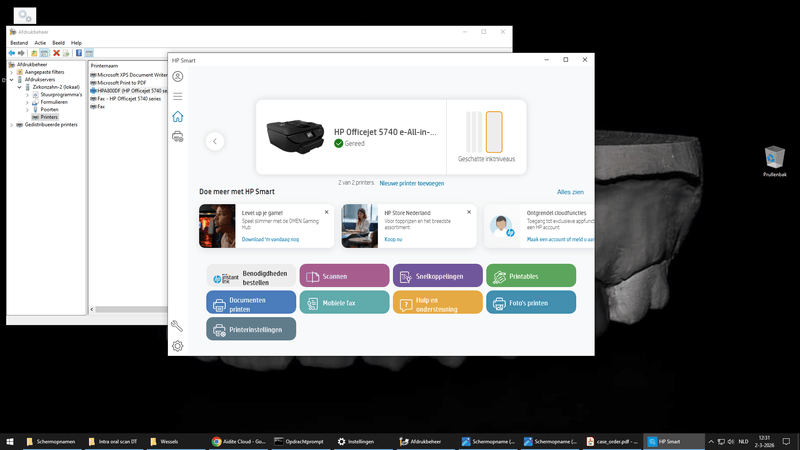The height and width of the screenshot is (450, 800).
Task: Open the Actie menu in Afdrukbeheer
Action: coord(40,43)
